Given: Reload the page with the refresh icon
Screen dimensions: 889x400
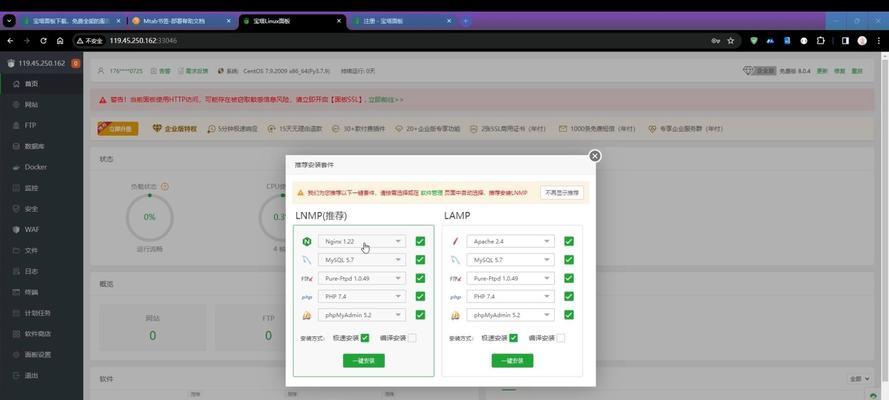Looking at the screenshot, I should click(43, 41).
